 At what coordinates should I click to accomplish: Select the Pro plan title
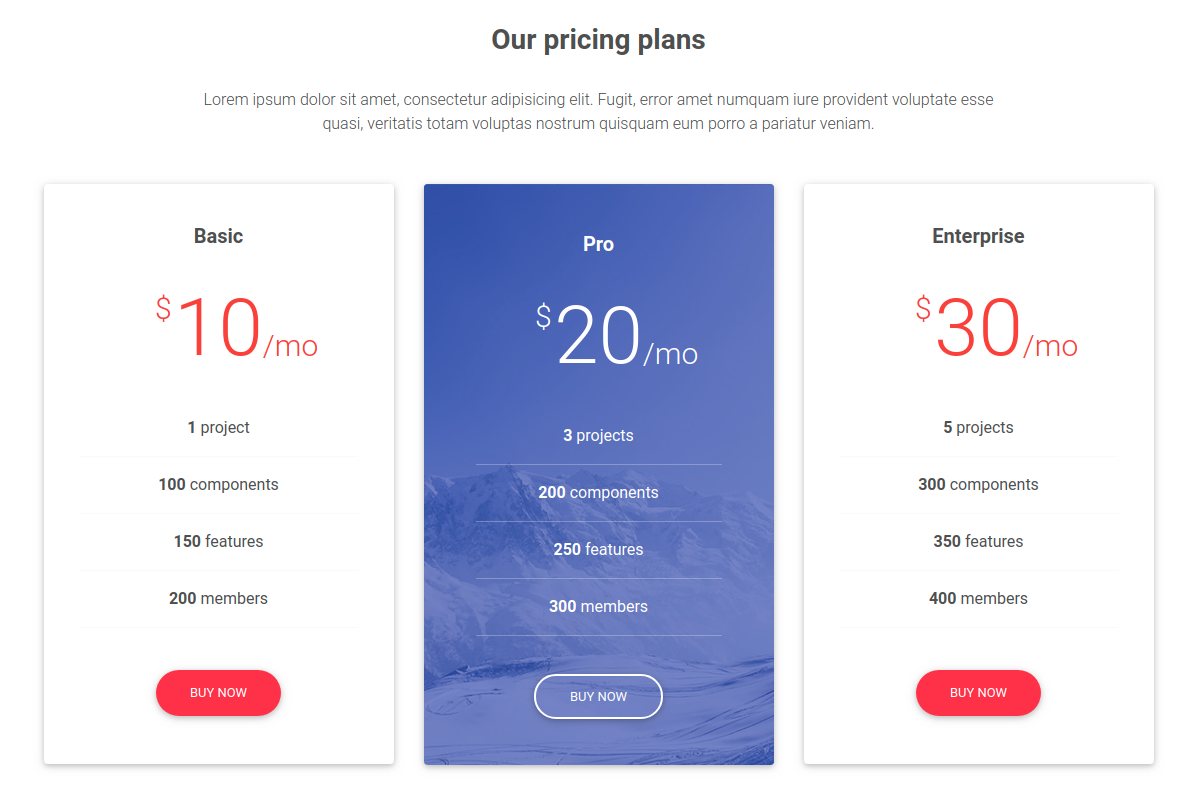(598, 244)
